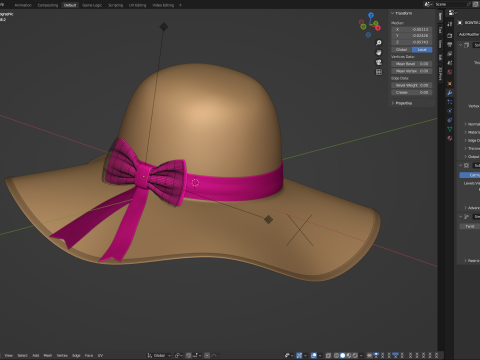The width and height of the screenshot is (480, 360).
Task: Click the zoom view magnifier icon
Action: coord(379,43)
